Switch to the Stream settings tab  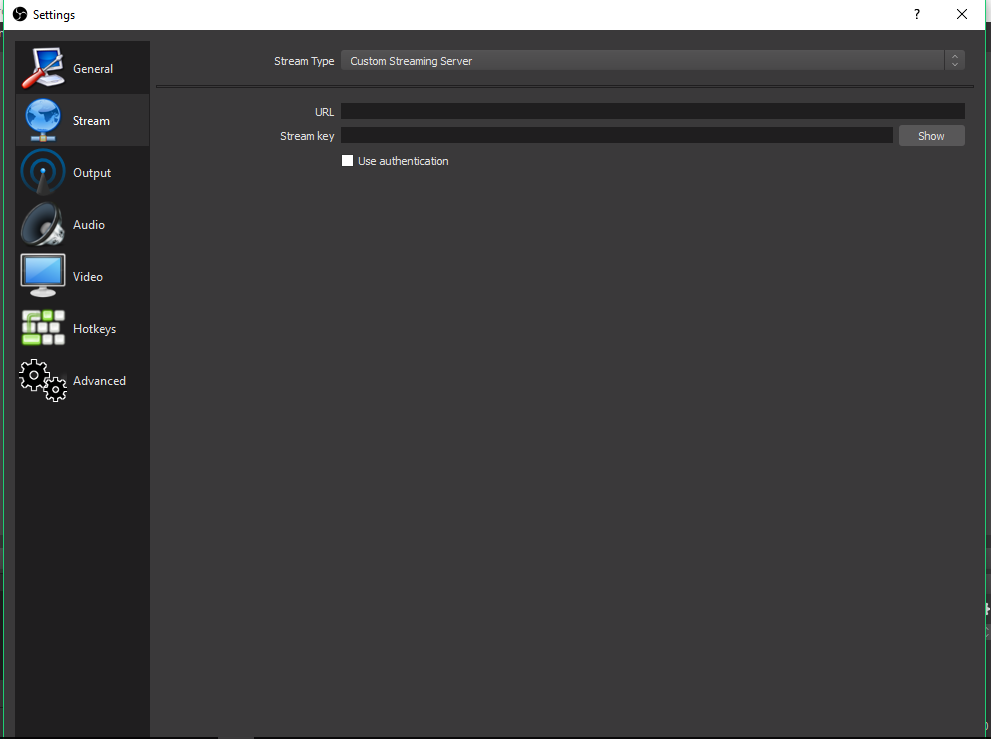click(x=82, y=119)
